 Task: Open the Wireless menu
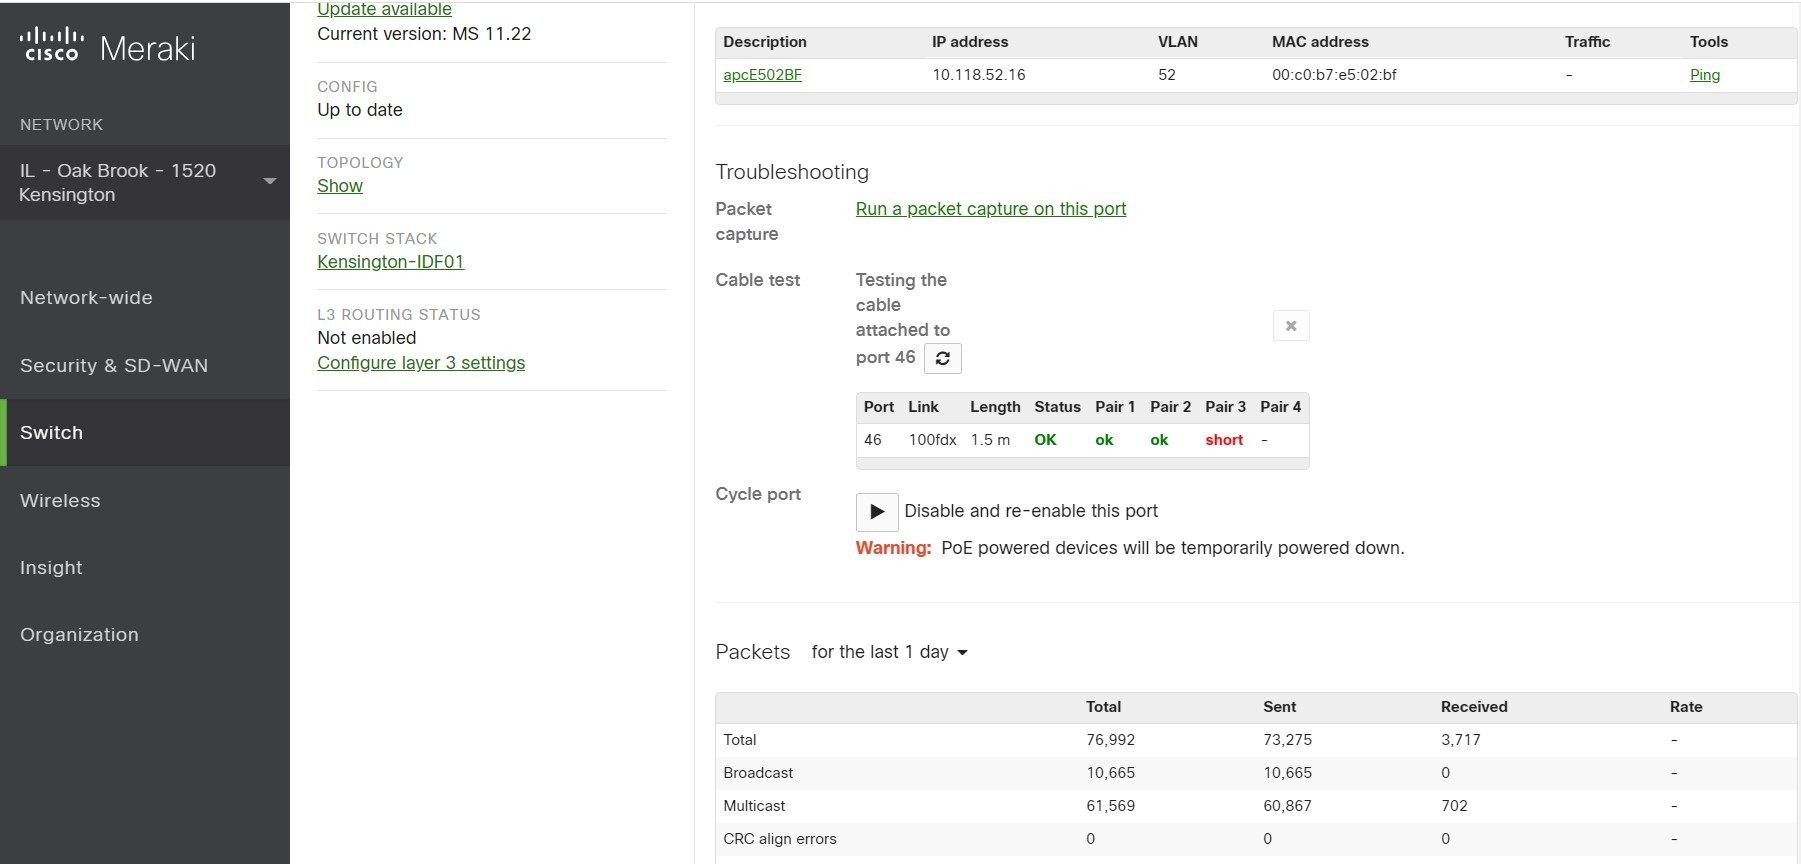(x=60, y=501)
